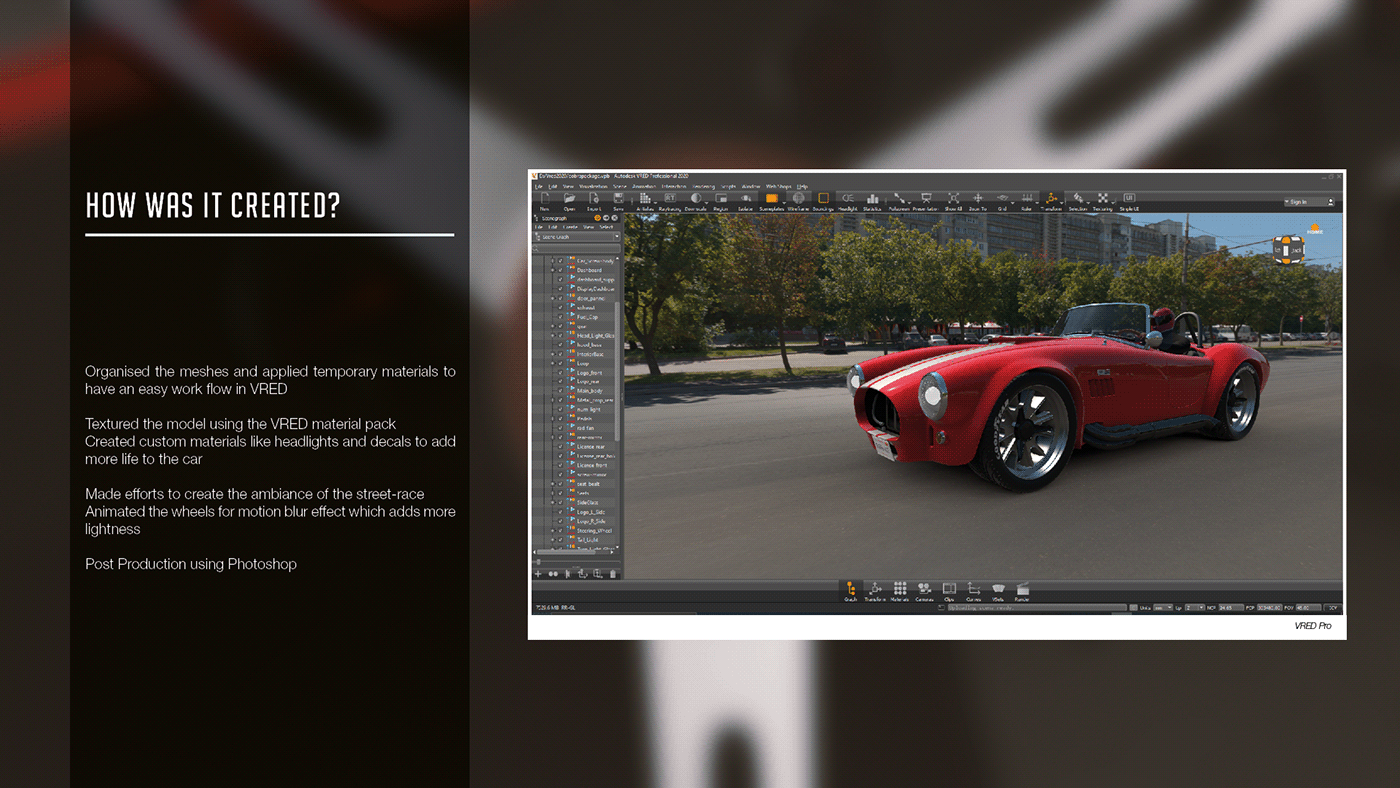Open the Create menu in Scenegraph panel
This screenshot has height=788, width=1400.
tap(572, 227)
